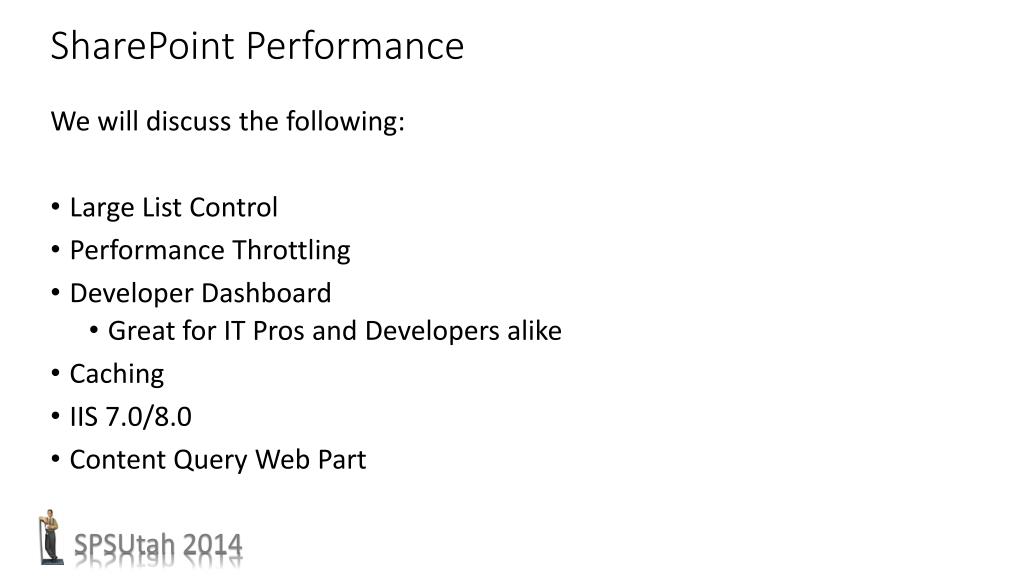Select the Developer Dashboard bullet item
The image size is (1024, 576).
click(x=200, y=293)
